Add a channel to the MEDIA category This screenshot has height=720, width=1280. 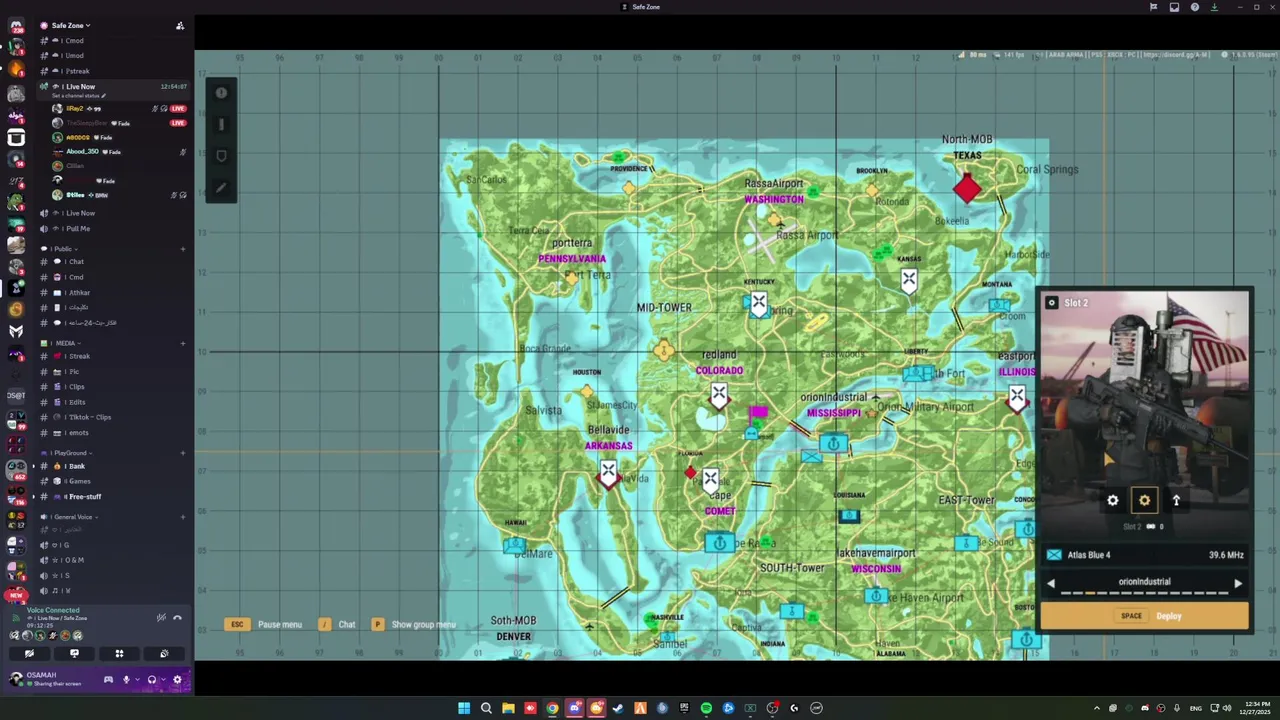[x=183, y=343]
